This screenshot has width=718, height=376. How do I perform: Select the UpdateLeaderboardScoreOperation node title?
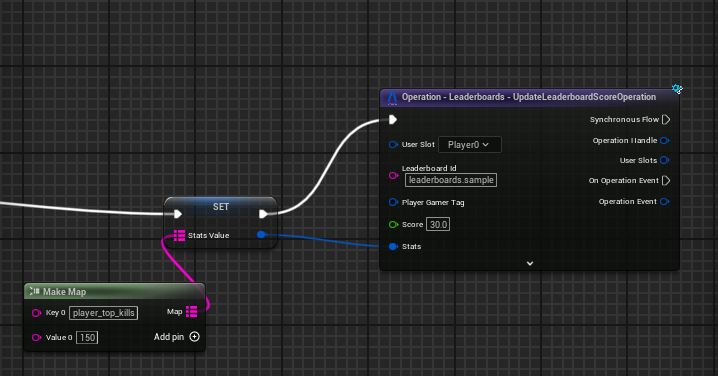tap(529, 97)
